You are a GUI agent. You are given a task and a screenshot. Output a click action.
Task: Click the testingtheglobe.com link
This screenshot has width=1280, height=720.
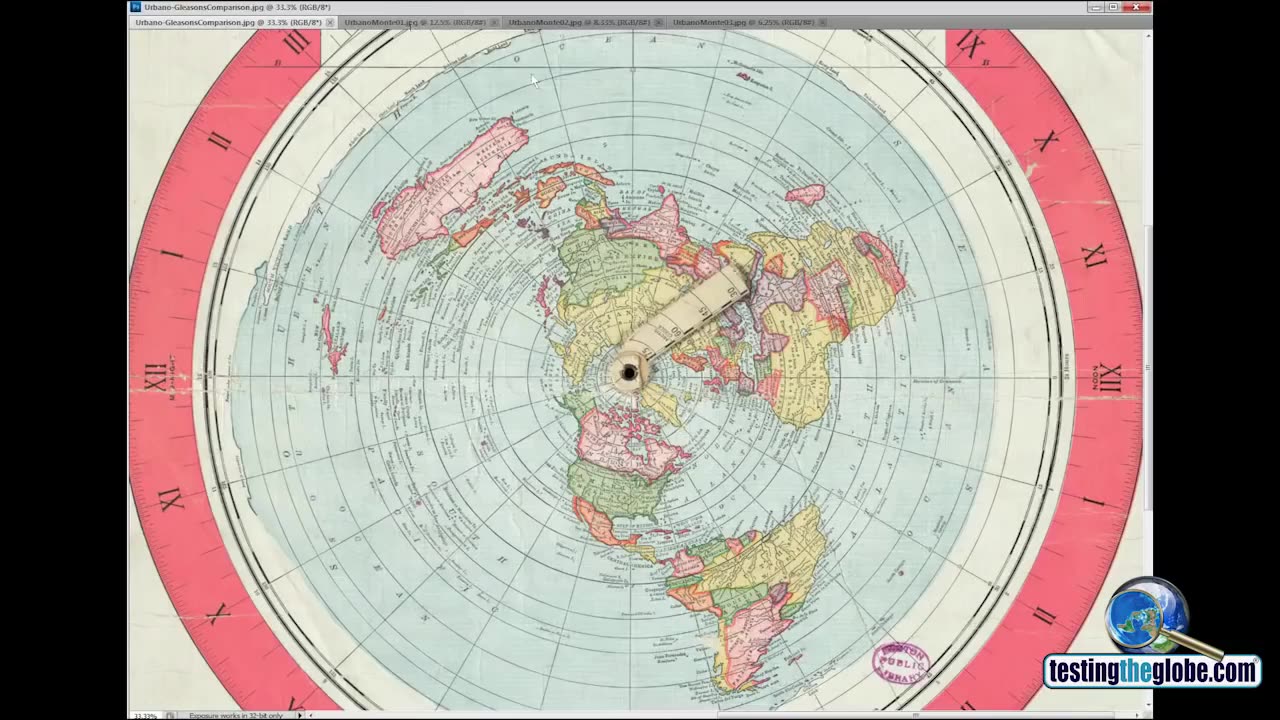[1152, 671]
